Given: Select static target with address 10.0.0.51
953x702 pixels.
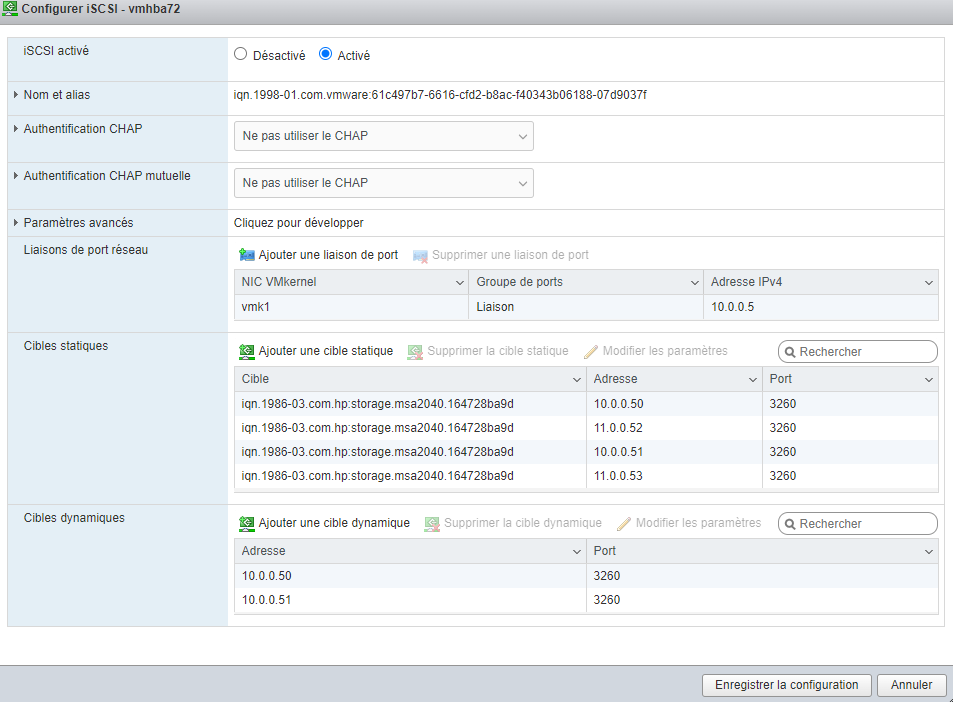Looking at the screenshot, I should coord(587,452).
